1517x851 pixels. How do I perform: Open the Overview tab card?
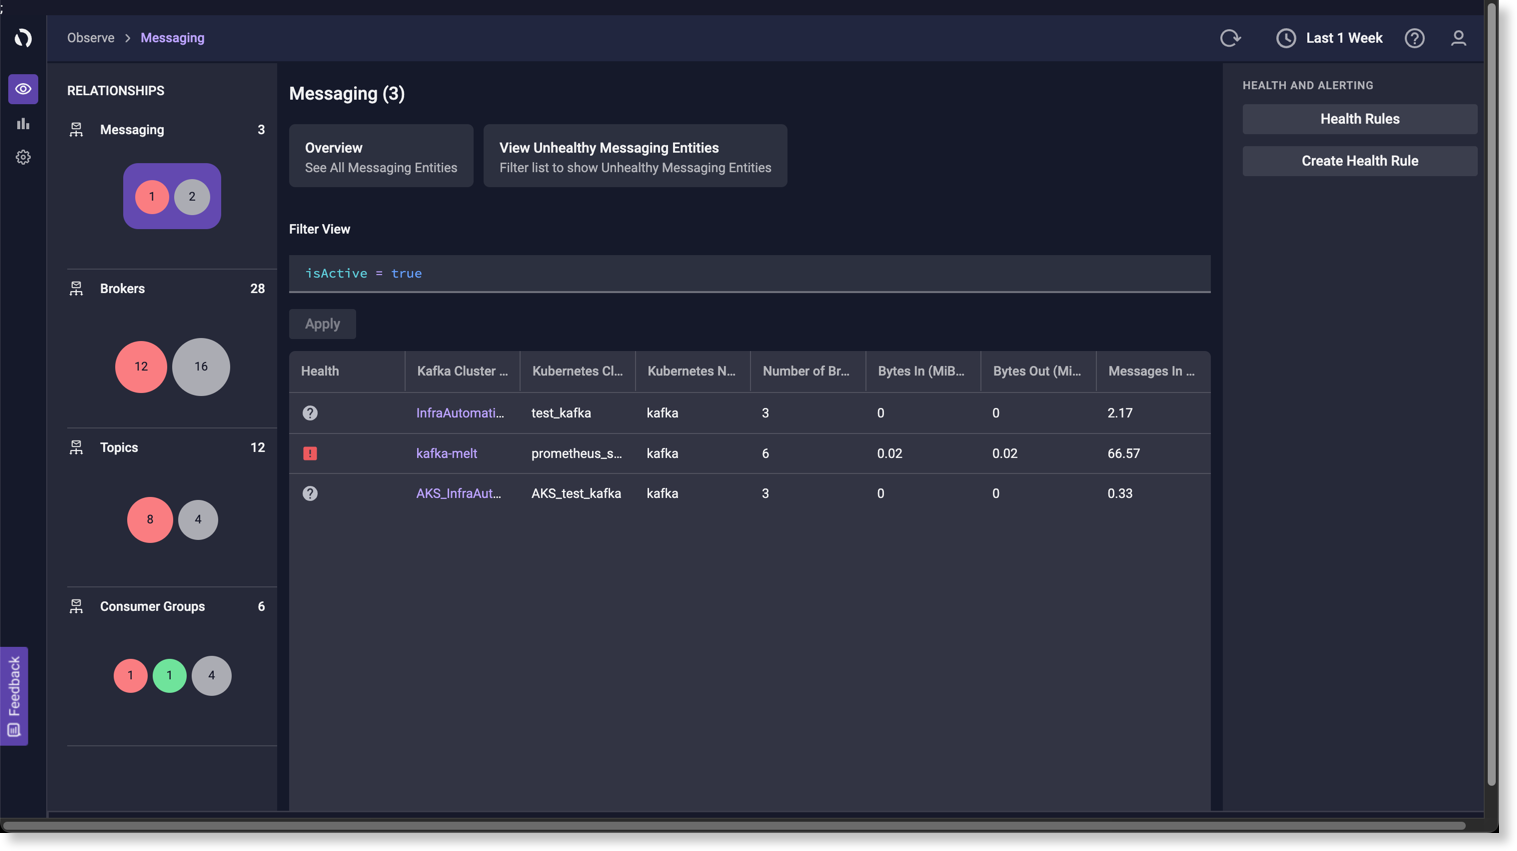[x=381, y=156]
